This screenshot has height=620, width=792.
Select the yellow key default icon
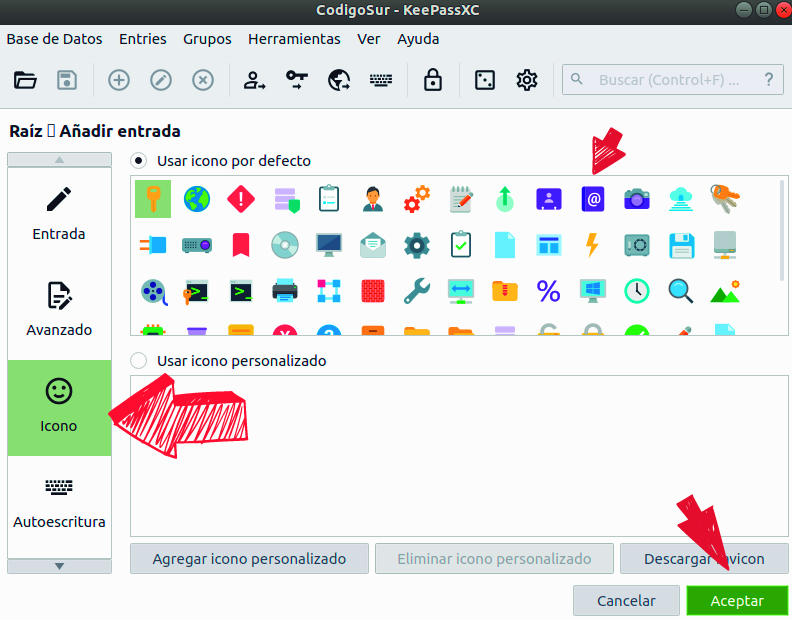pos(153,199)
